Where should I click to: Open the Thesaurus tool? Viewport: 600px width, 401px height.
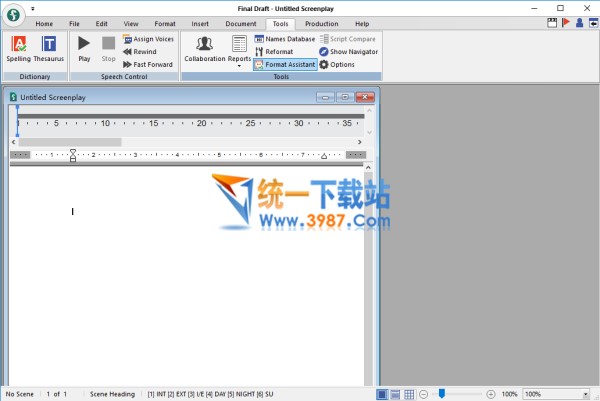[x=49, y=48]
